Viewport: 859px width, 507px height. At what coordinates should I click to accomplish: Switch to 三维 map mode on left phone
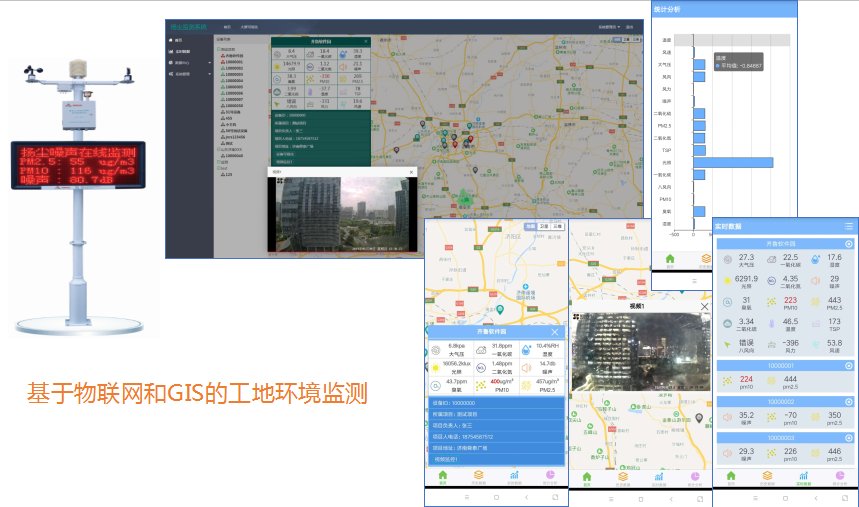pos(557,226)
